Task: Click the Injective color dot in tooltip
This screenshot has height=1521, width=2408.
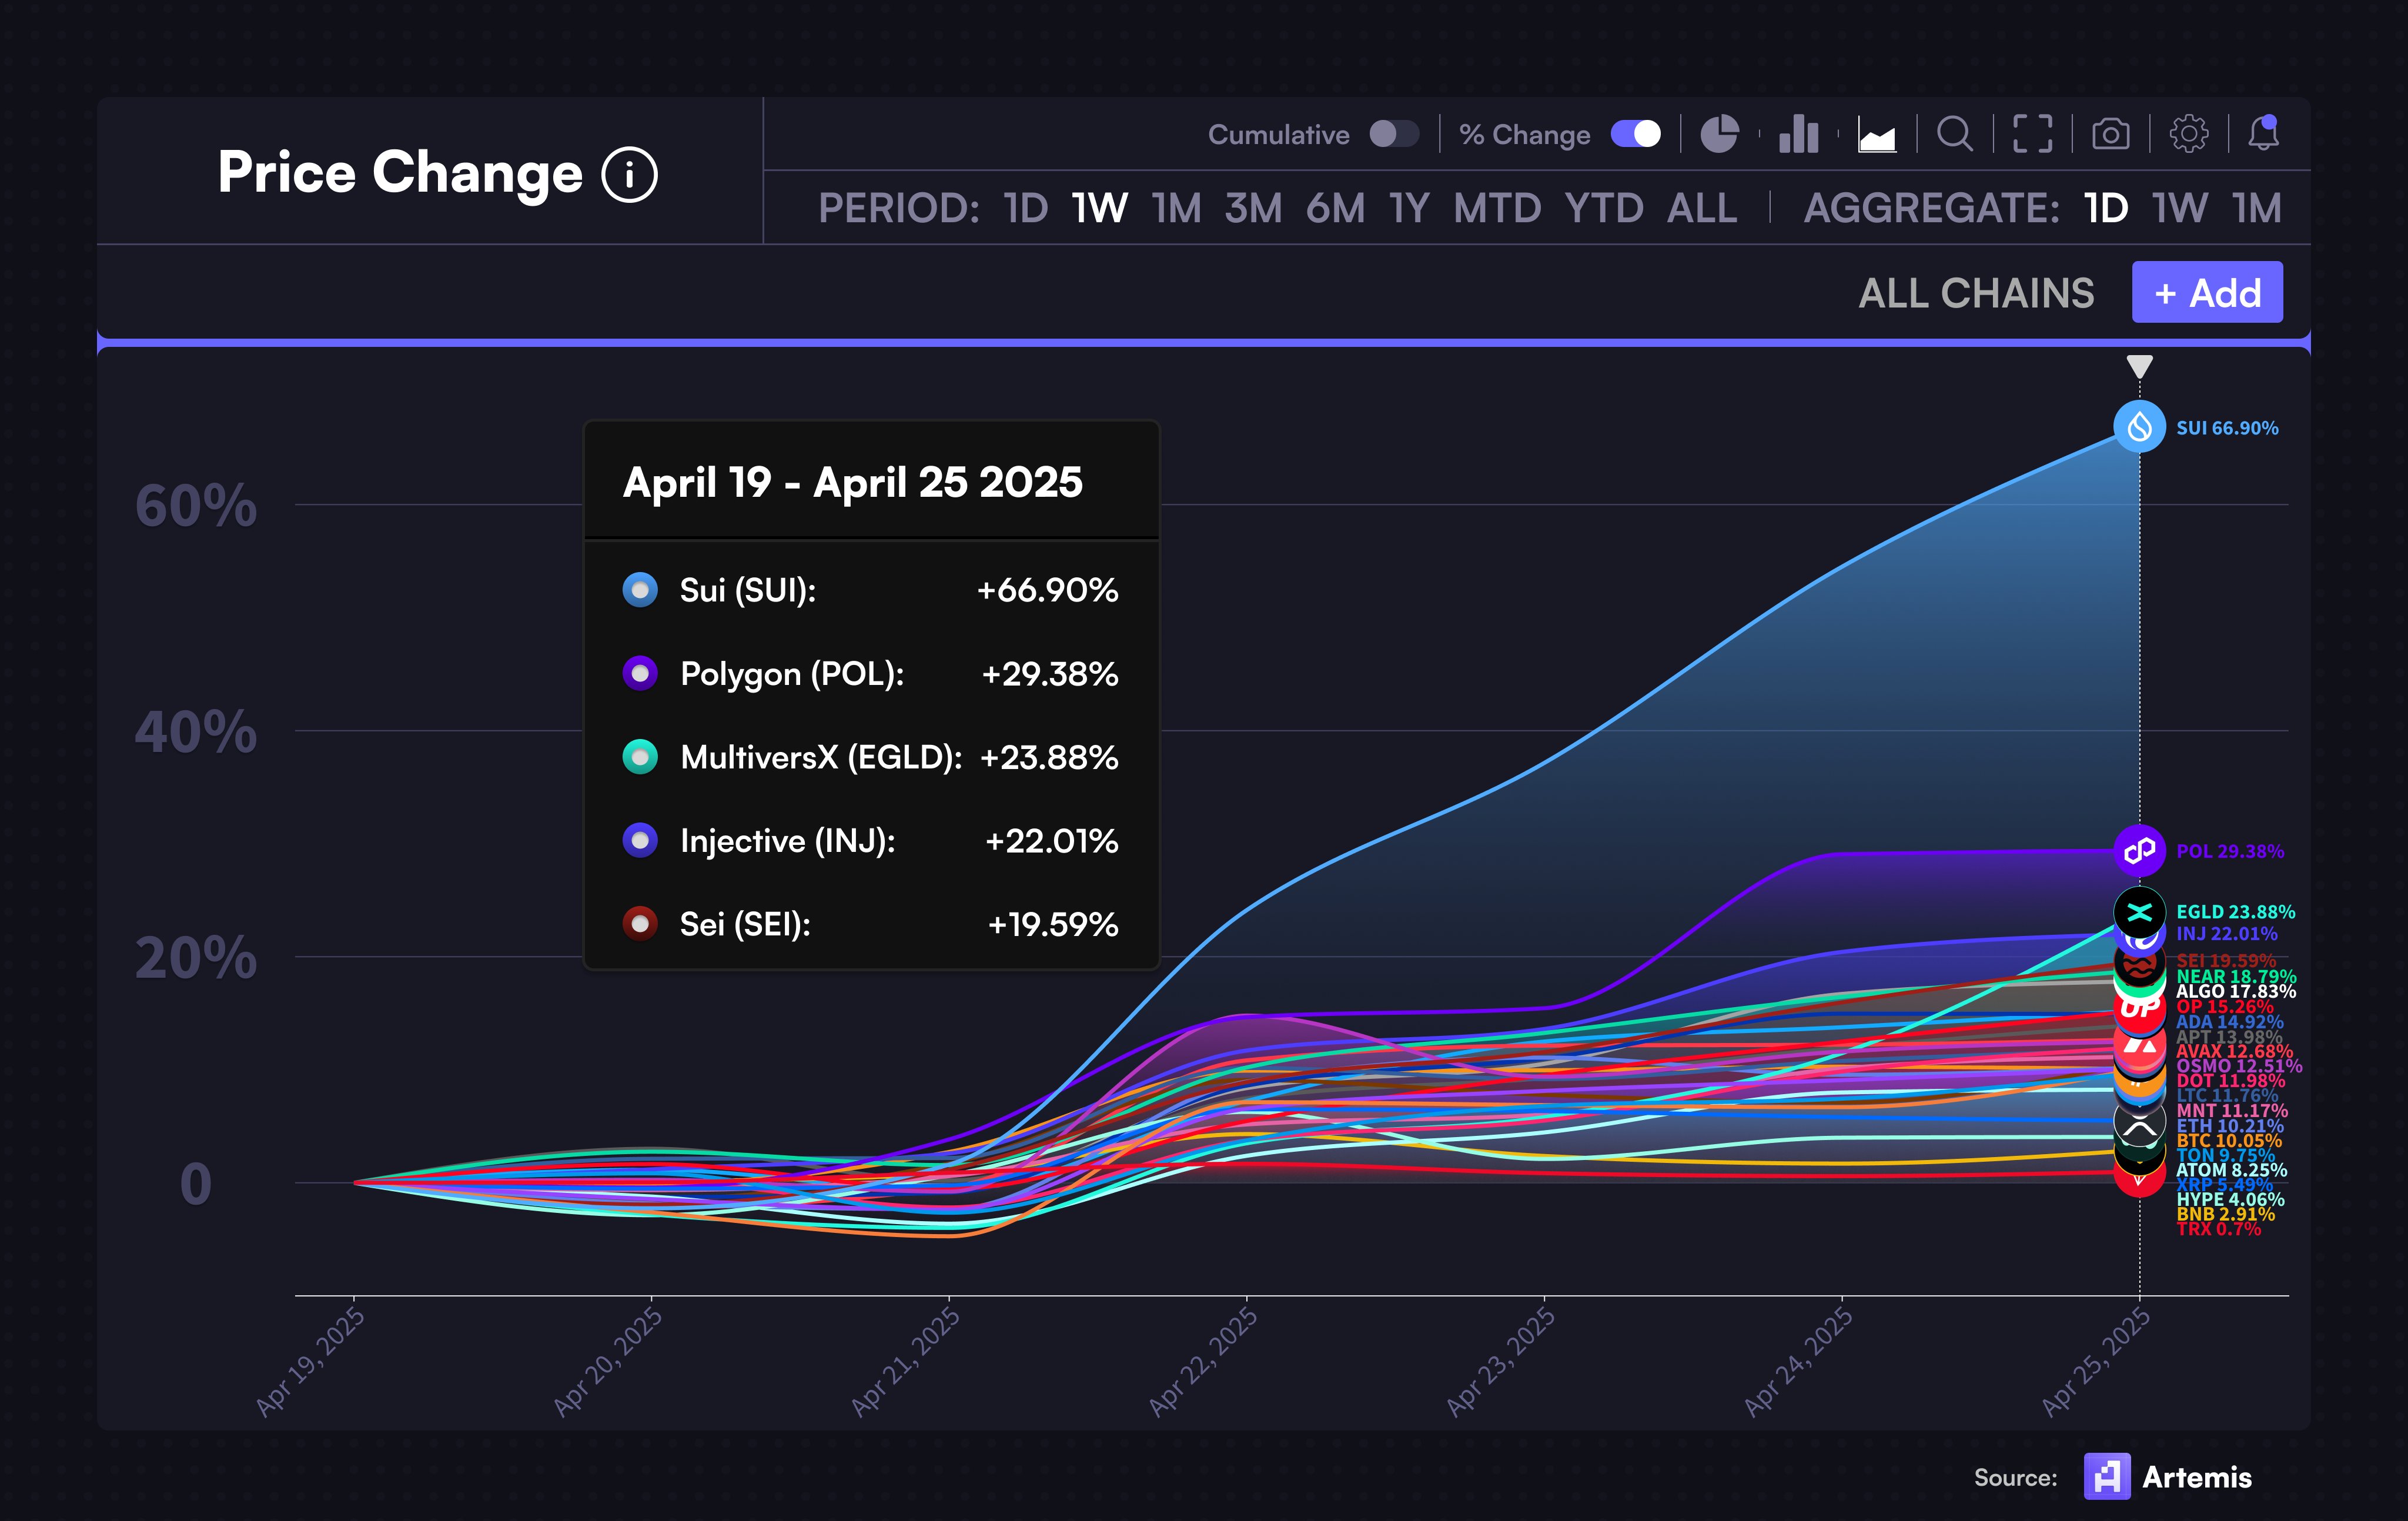Action: point(640,841)
